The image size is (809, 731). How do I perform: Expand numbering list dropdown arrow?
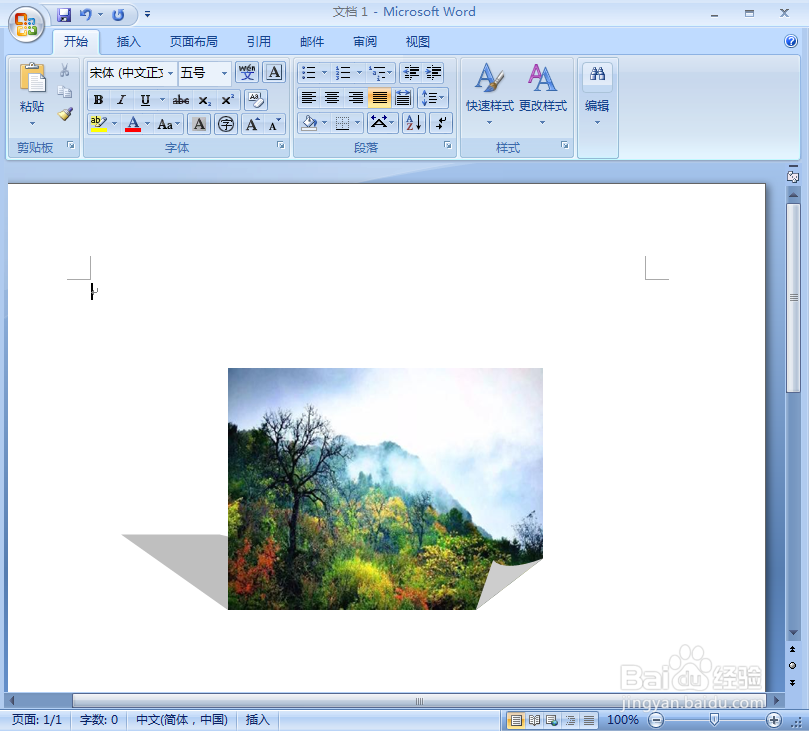coord(359,73)
